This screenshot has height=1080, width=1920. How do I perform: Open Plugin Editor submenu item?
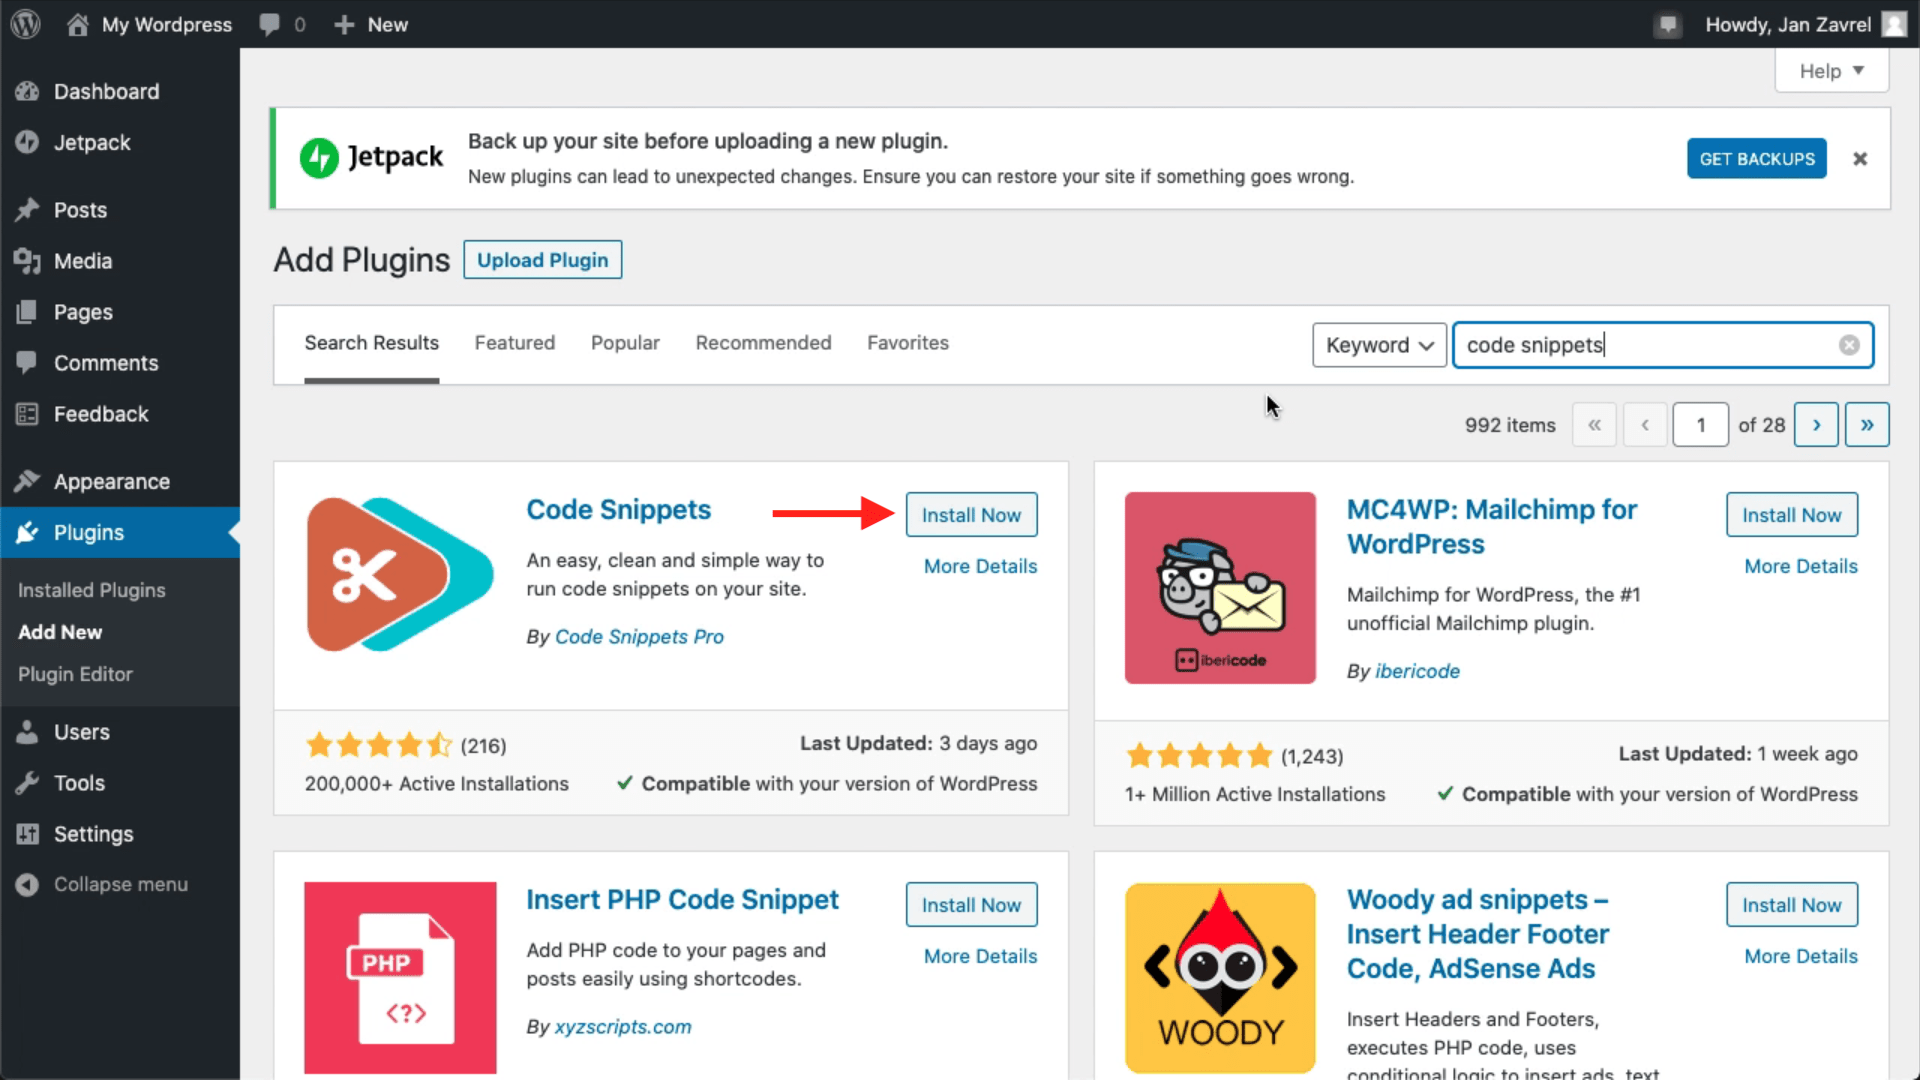click(x=75, y=674)
